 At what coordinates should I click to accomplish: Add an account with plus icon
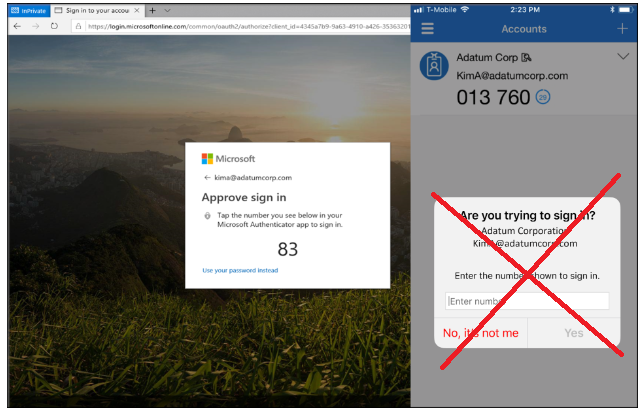pos(622,28)
